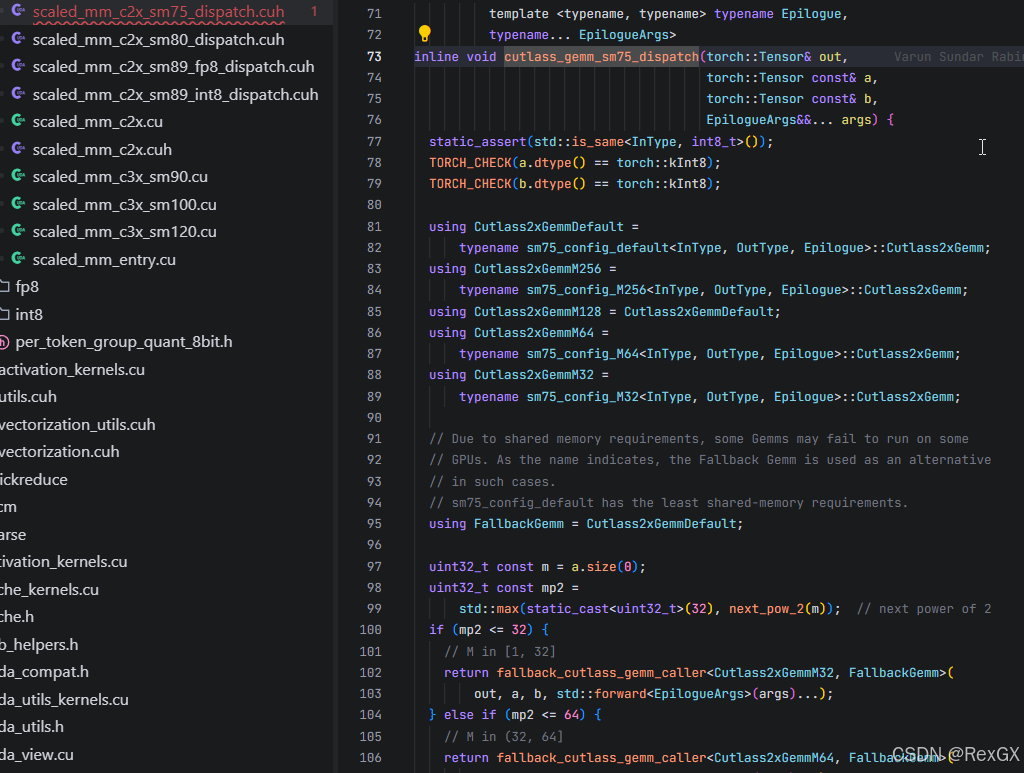Click line number 100 in the gutter
The image size is (1024, 773).
point(370,629)
